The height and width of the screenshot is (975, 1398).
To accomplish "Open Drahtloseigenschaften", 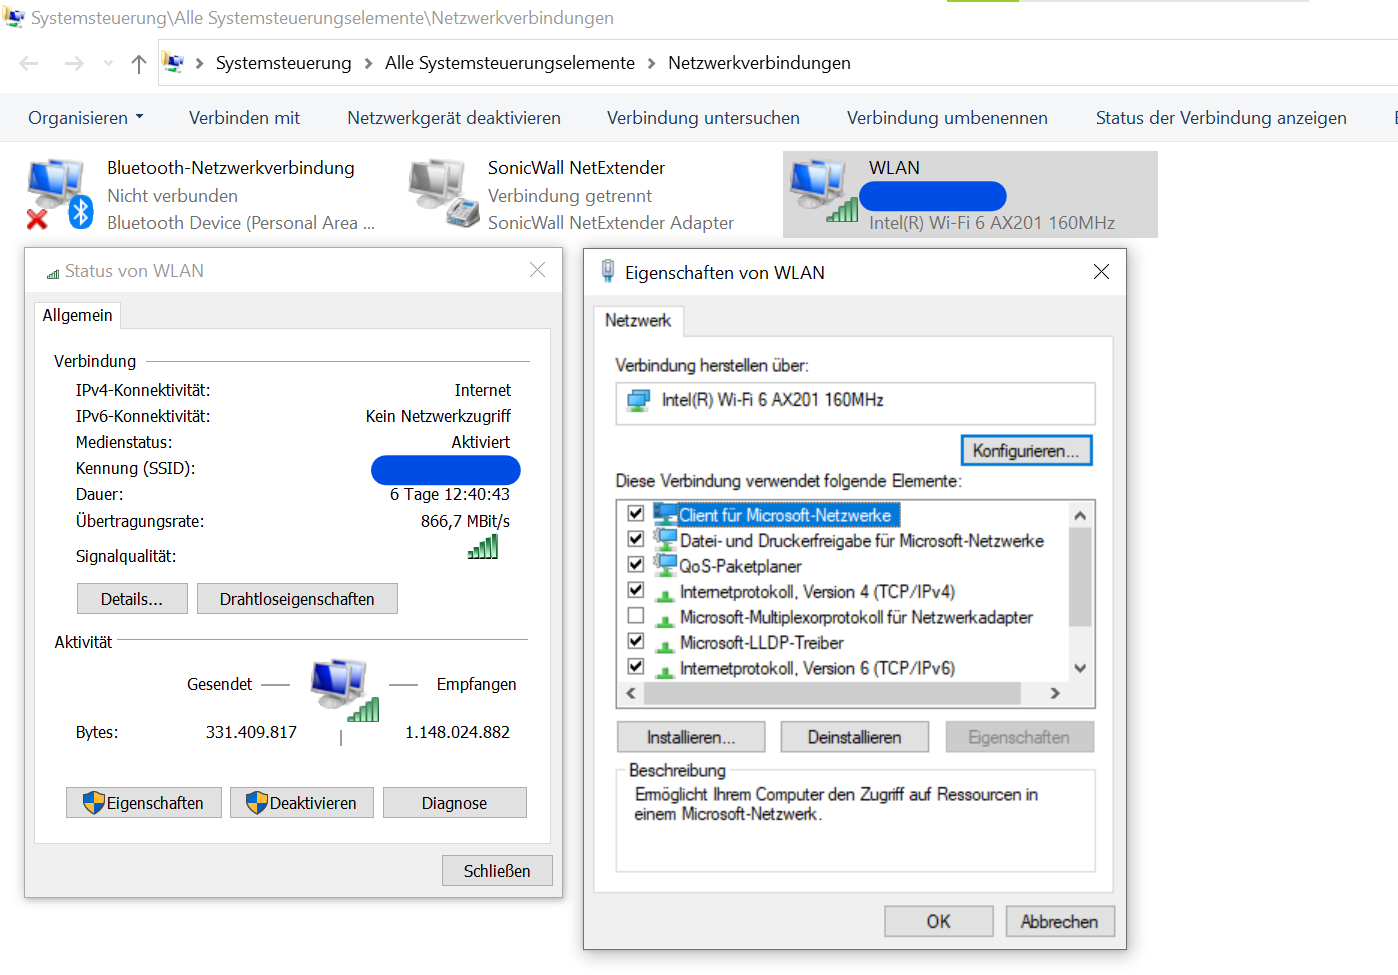I will 297,599.
